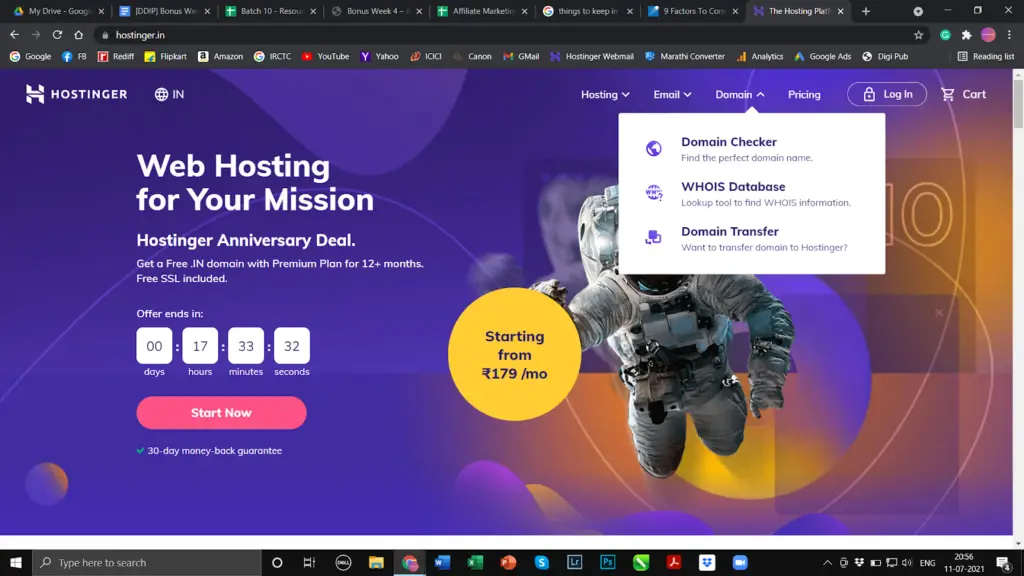The image size is (1024, 576).
Task: Click the Log In button
Action: [x=887, y=94]
